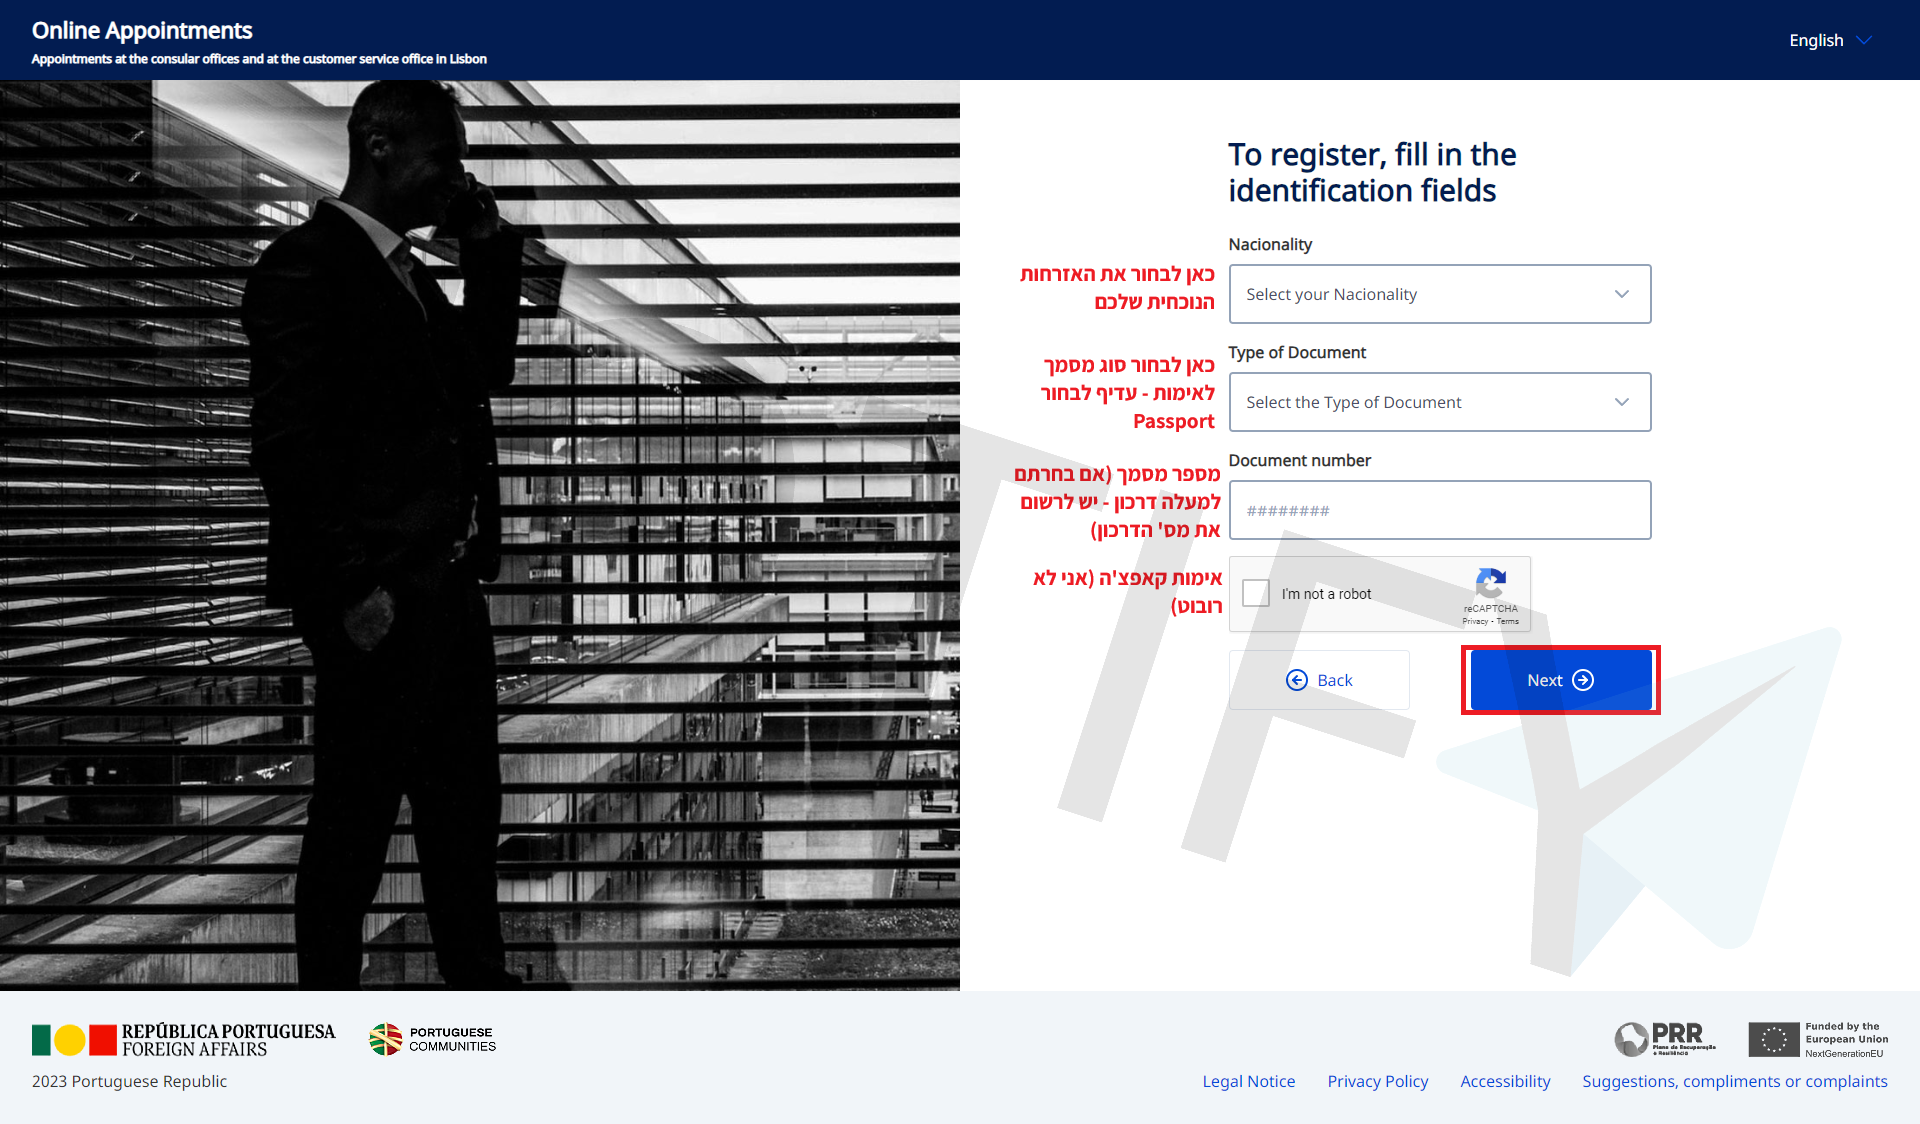Expand the Type of Document dropdown

(x=1439, y=402)
